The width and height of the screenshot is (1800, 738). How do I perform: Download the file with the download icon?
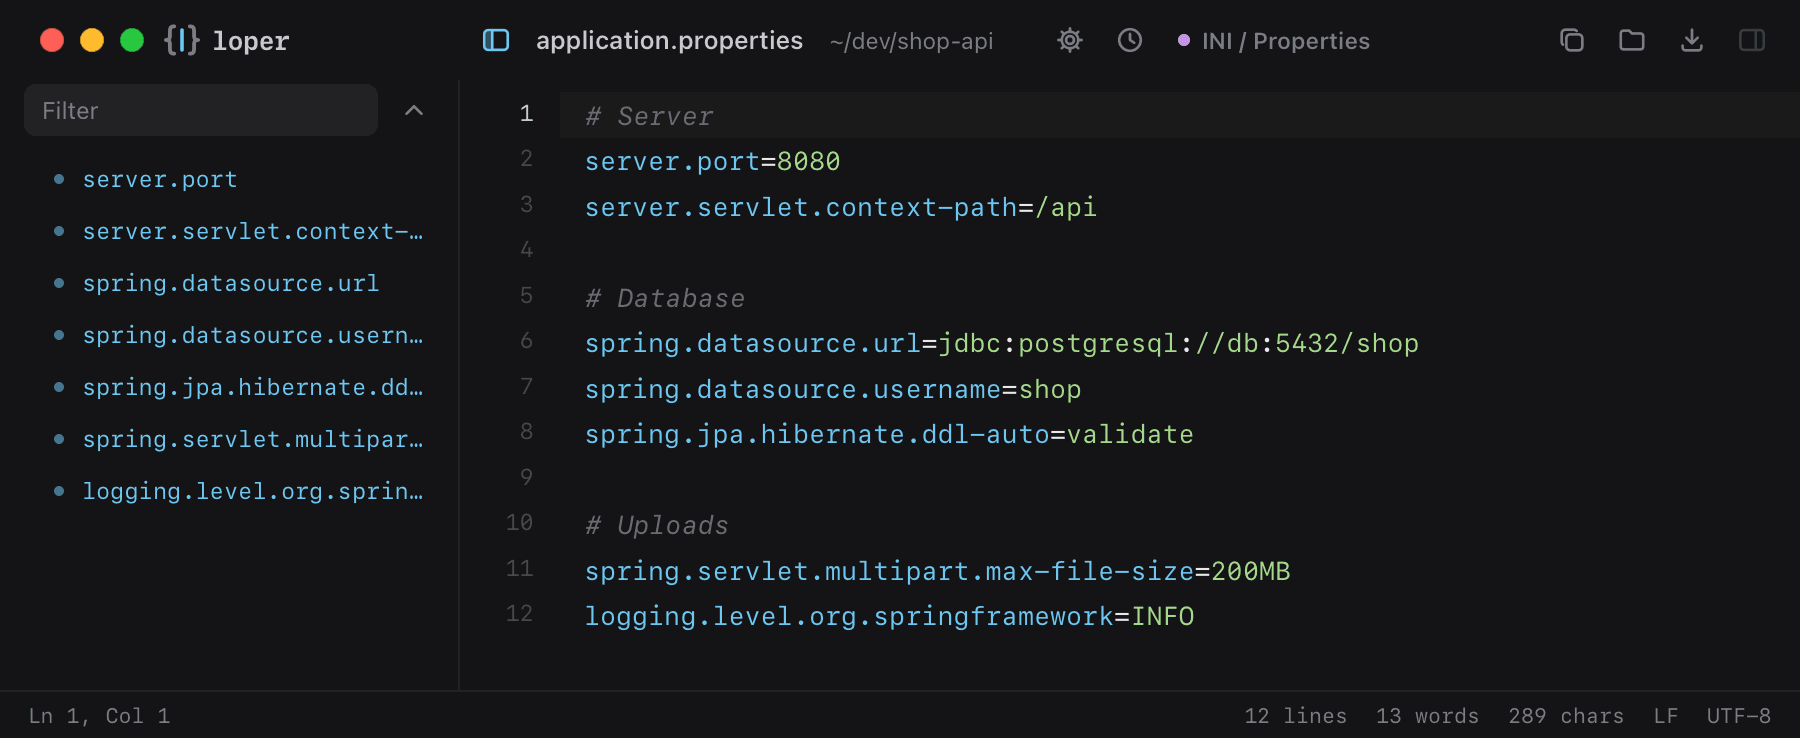[1692, 40]
